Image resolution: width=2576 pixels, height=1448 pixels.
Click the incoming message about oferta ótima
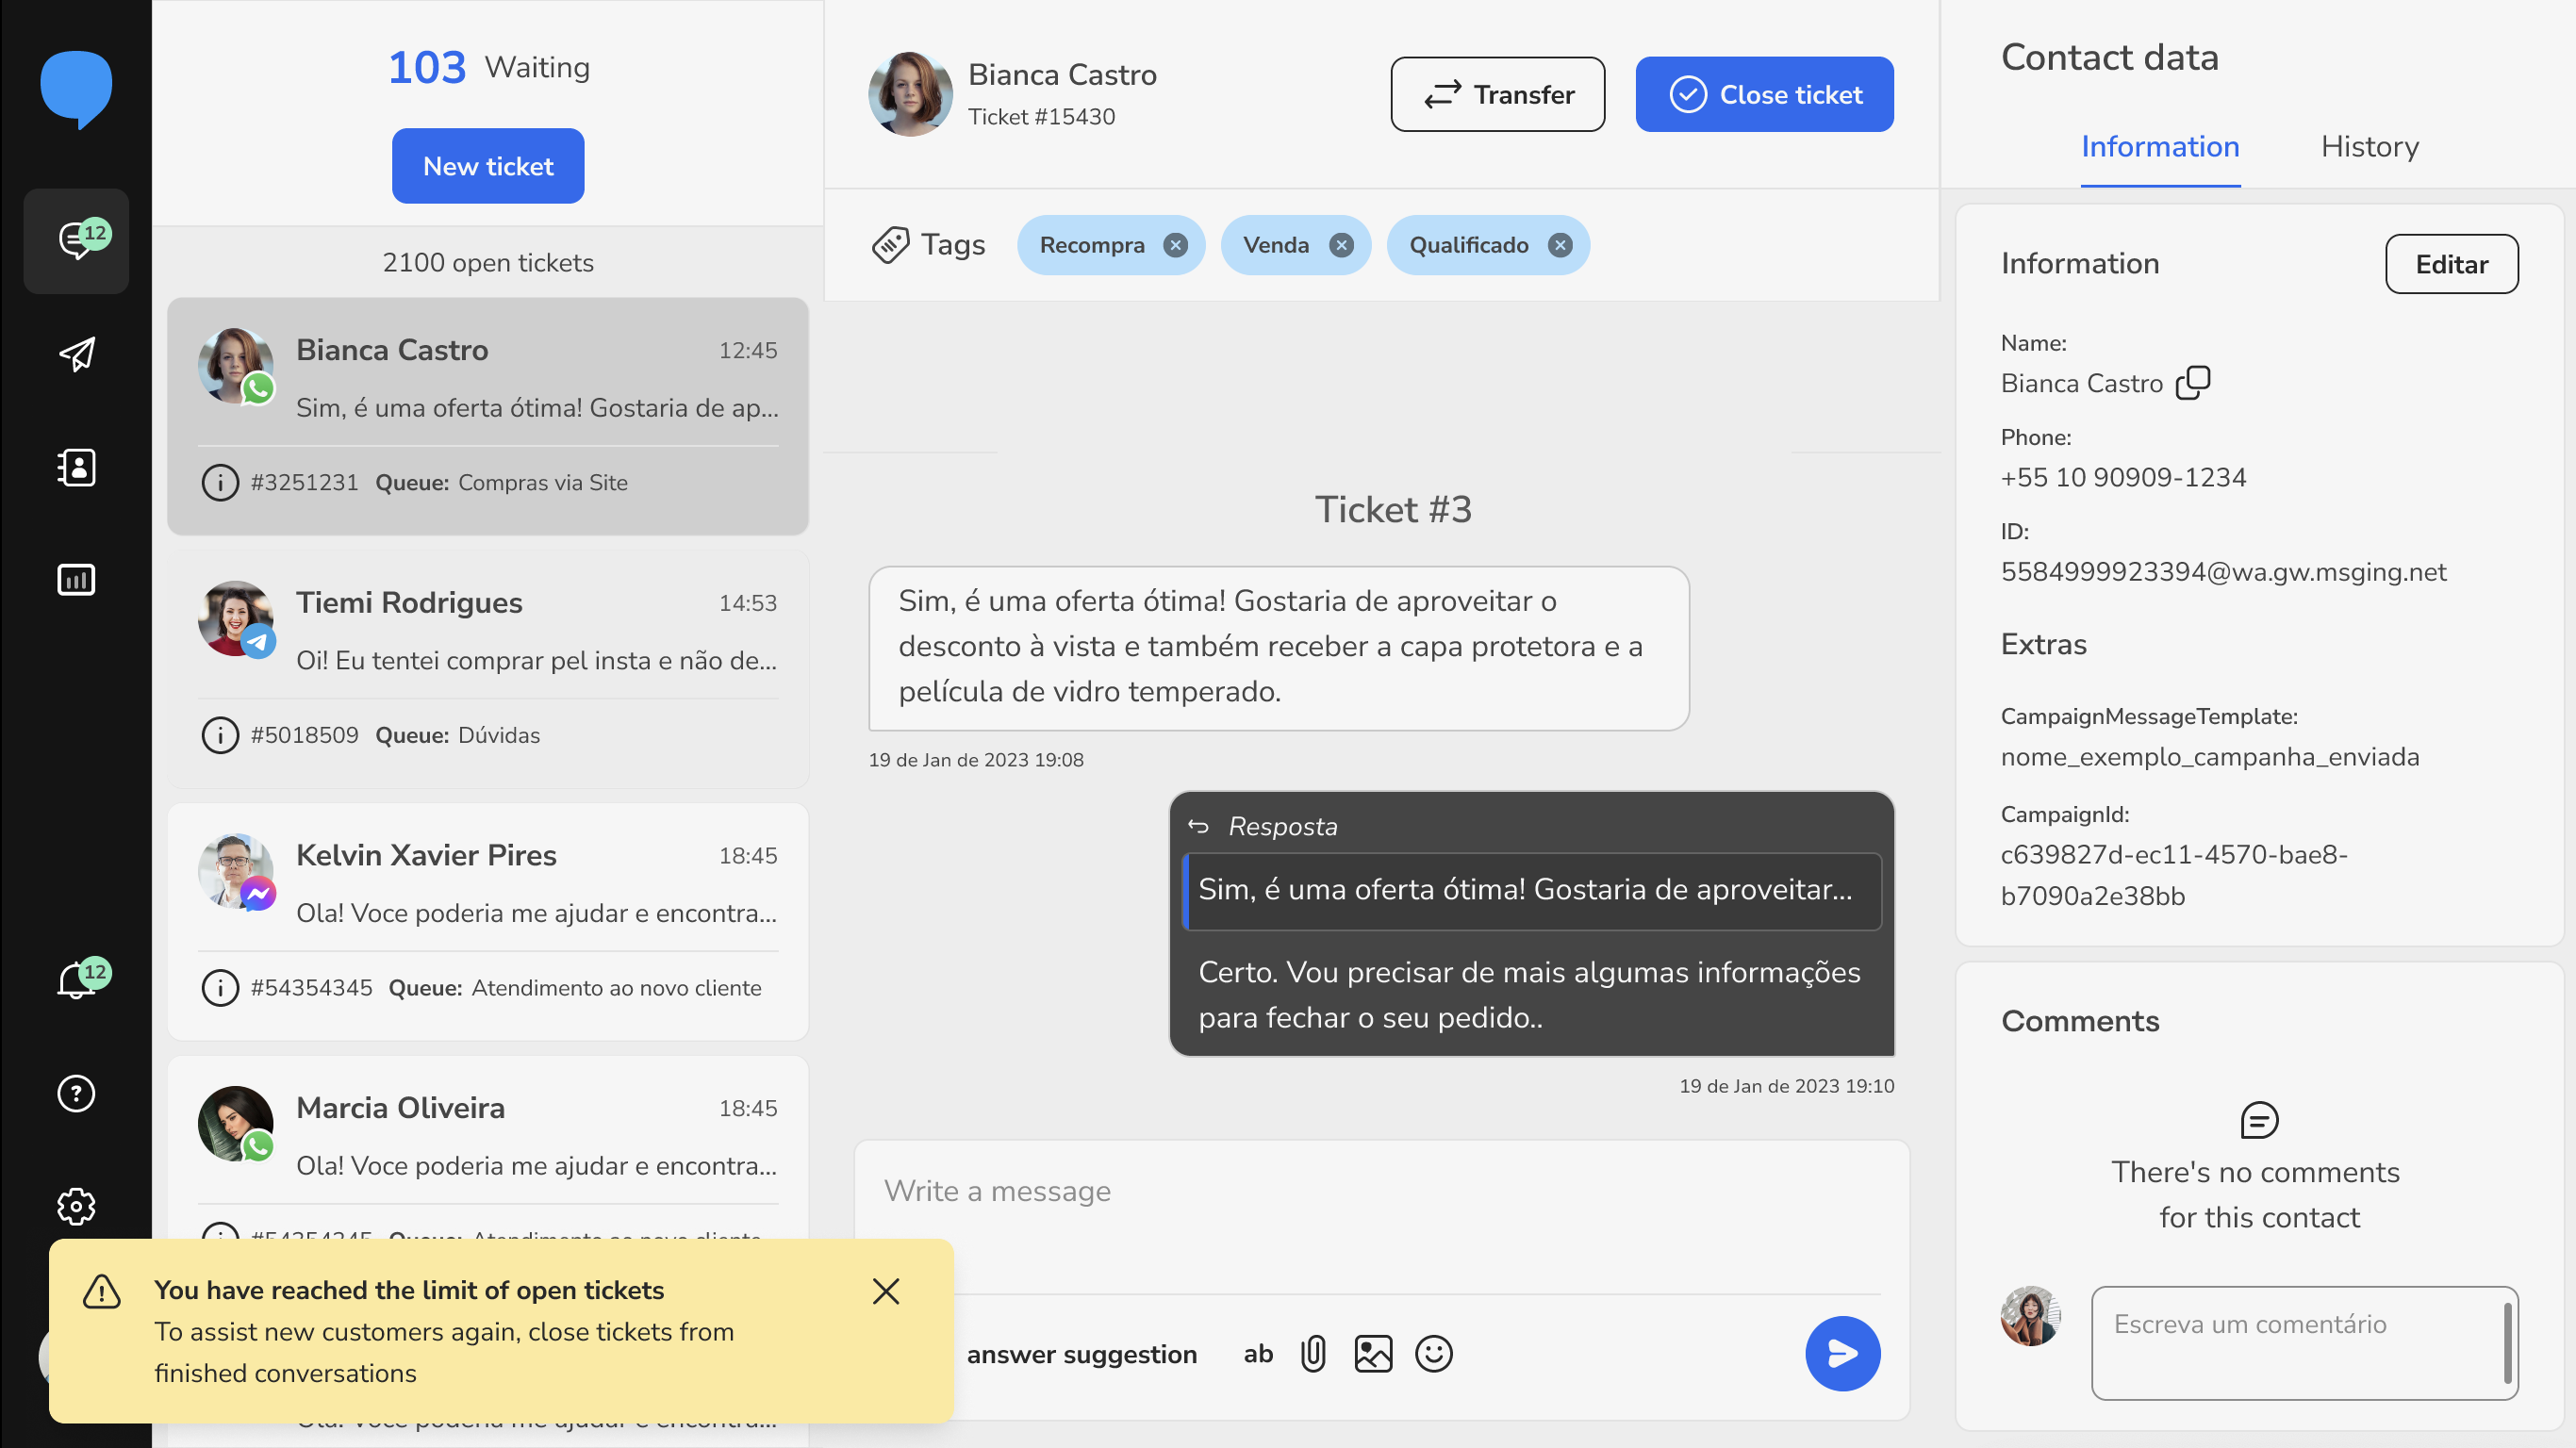click(1278, 647)
